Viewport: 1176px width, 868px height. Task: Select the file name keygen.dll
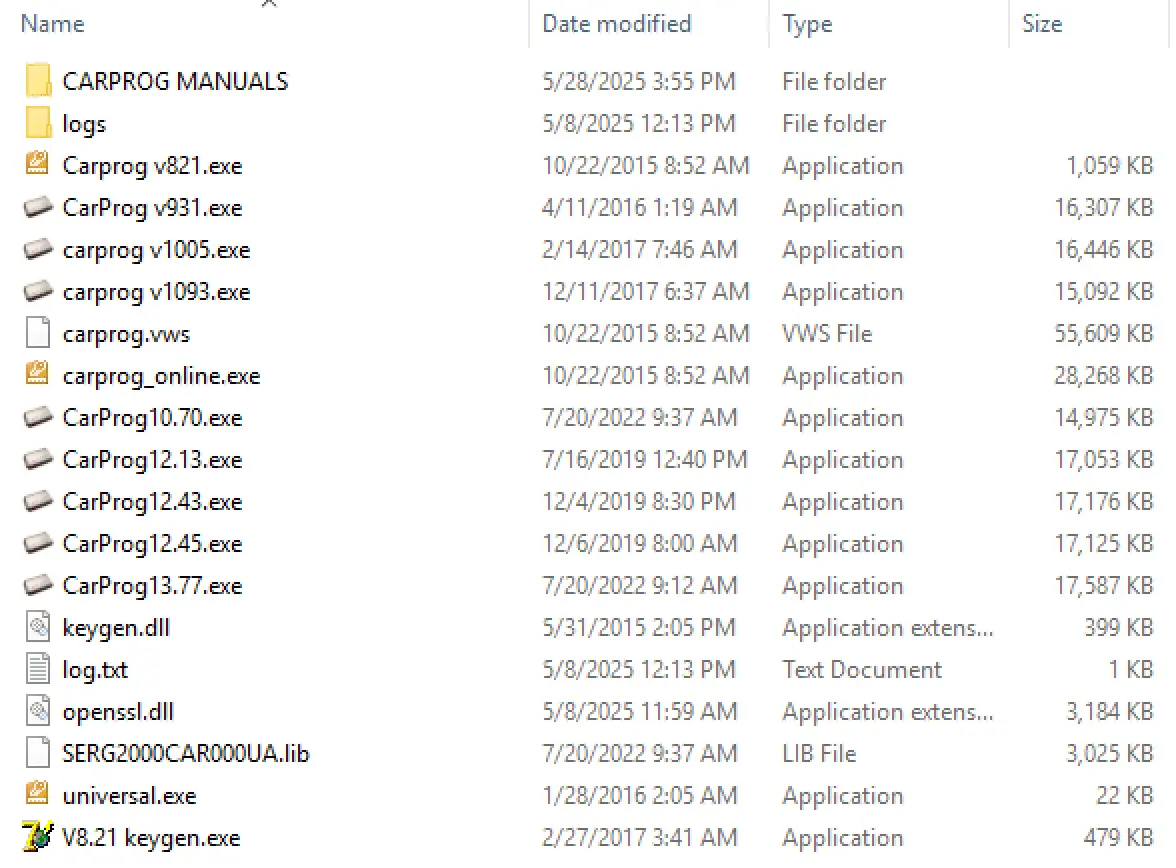[x=116, y=628]
